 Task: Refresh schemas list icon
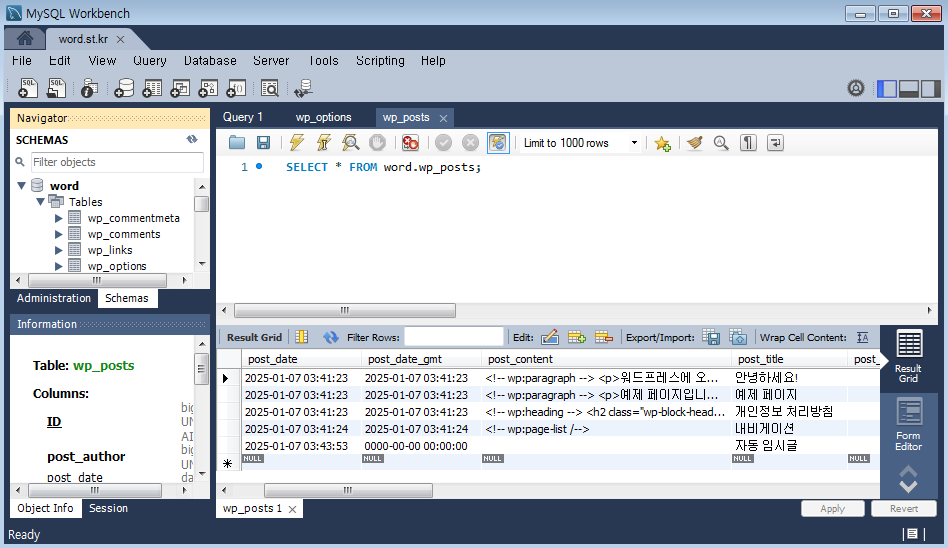click(192, 139)
